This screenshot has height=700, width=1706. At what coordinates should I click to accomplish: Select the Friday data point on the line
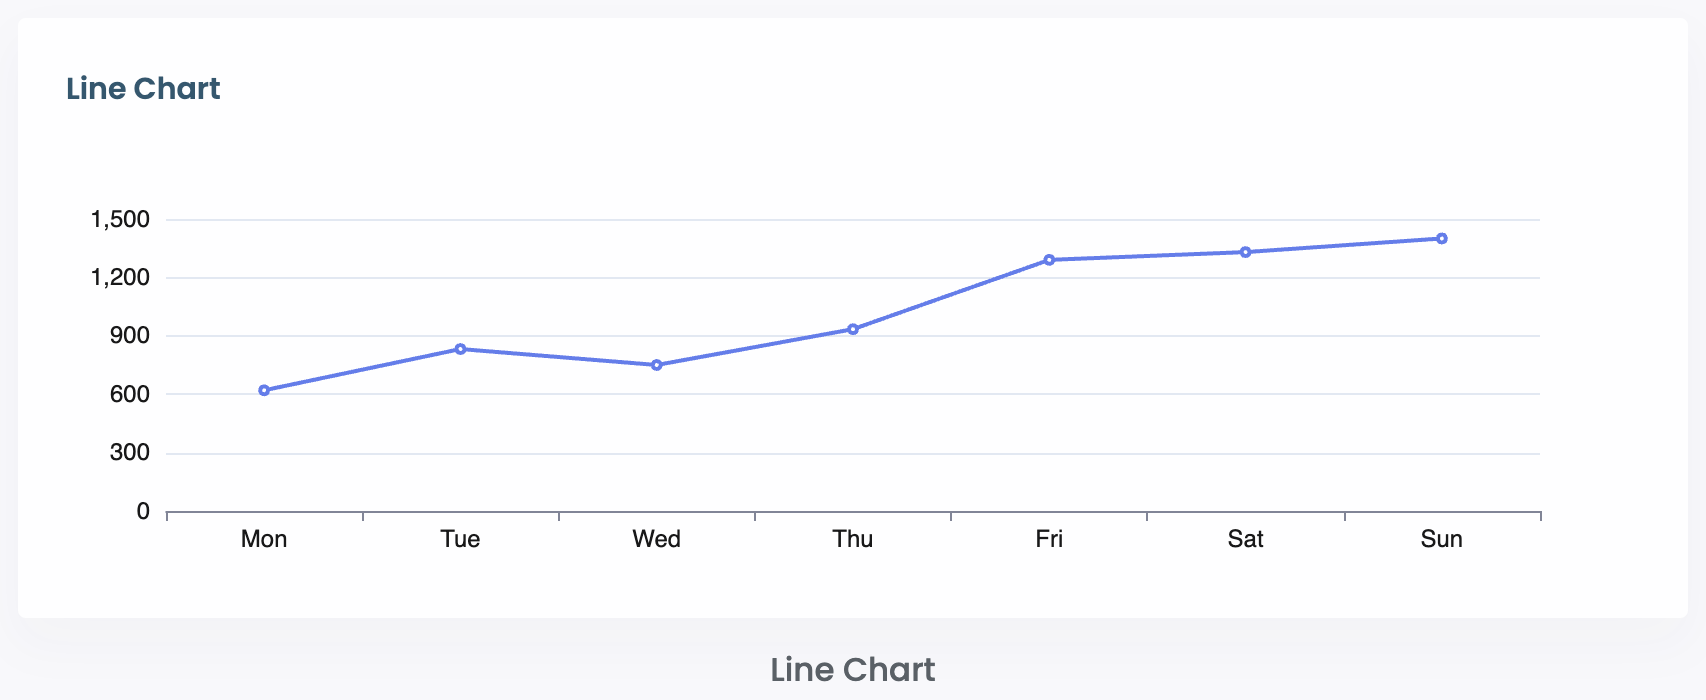(1049, 260)
